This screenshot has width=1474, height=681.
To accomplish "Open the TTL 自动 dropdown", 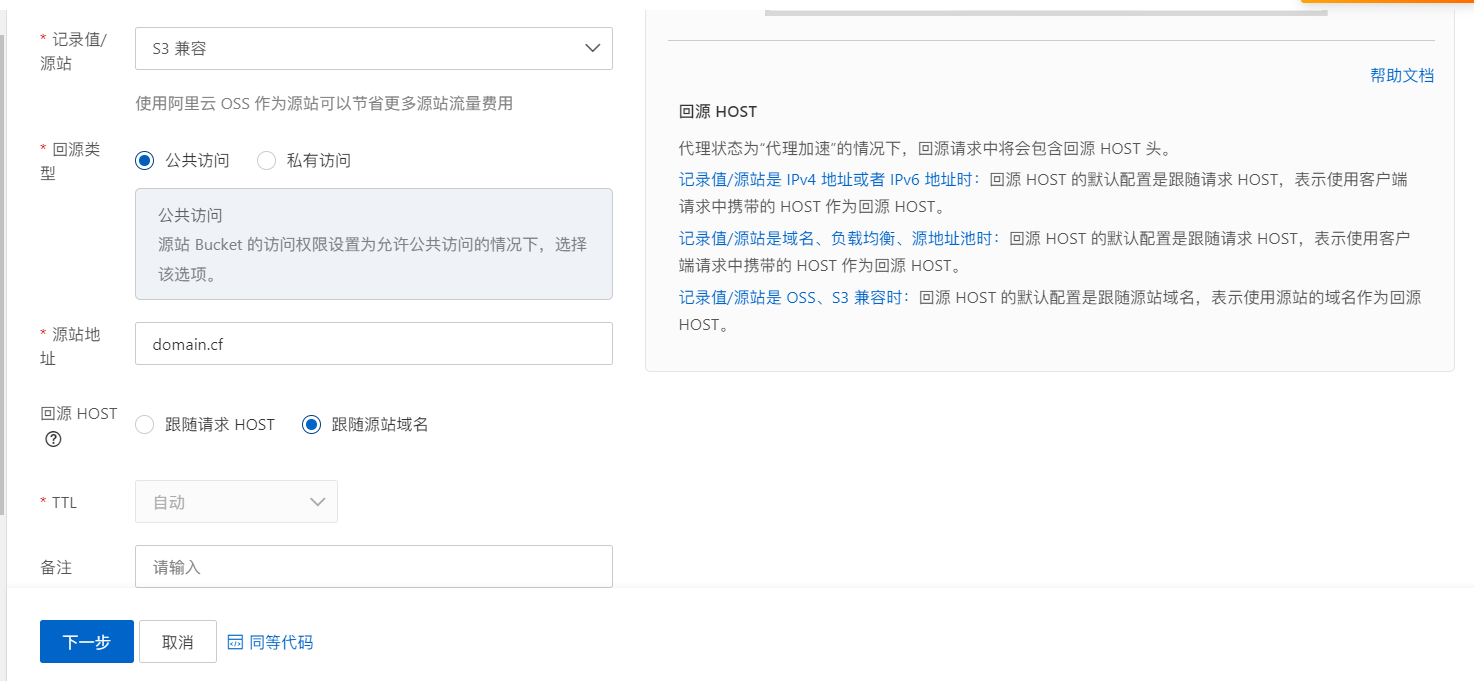I will pyautogui.click(x=236, y=502).
